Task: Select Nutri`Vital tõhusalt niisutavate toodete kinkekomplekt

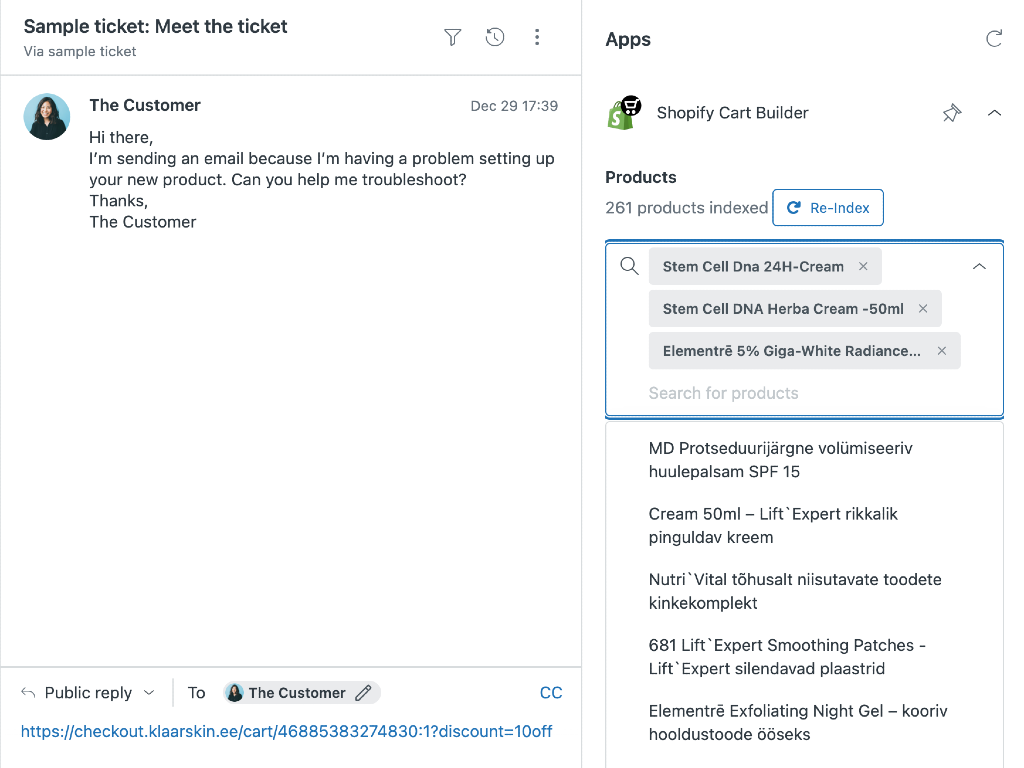Action: coord(795,591)
